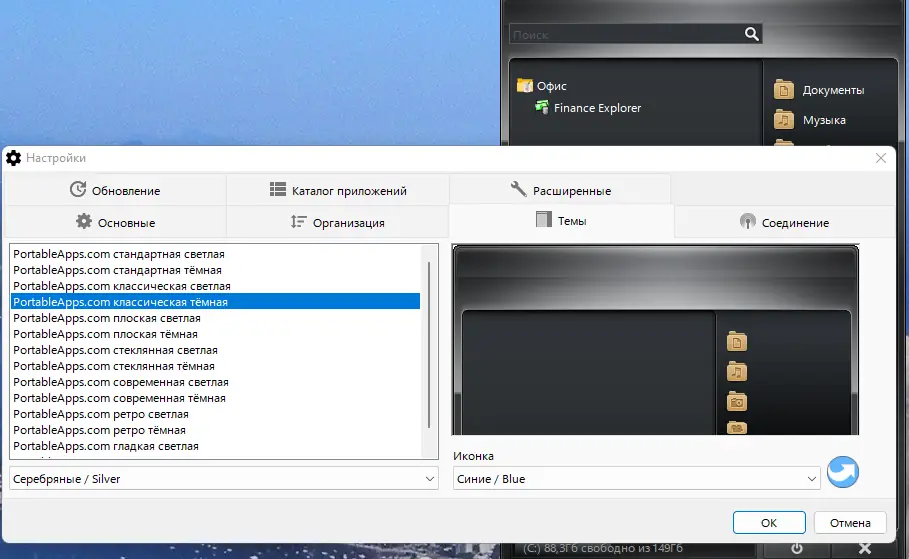Switch to the Обновление tab

tap(115, 190)
